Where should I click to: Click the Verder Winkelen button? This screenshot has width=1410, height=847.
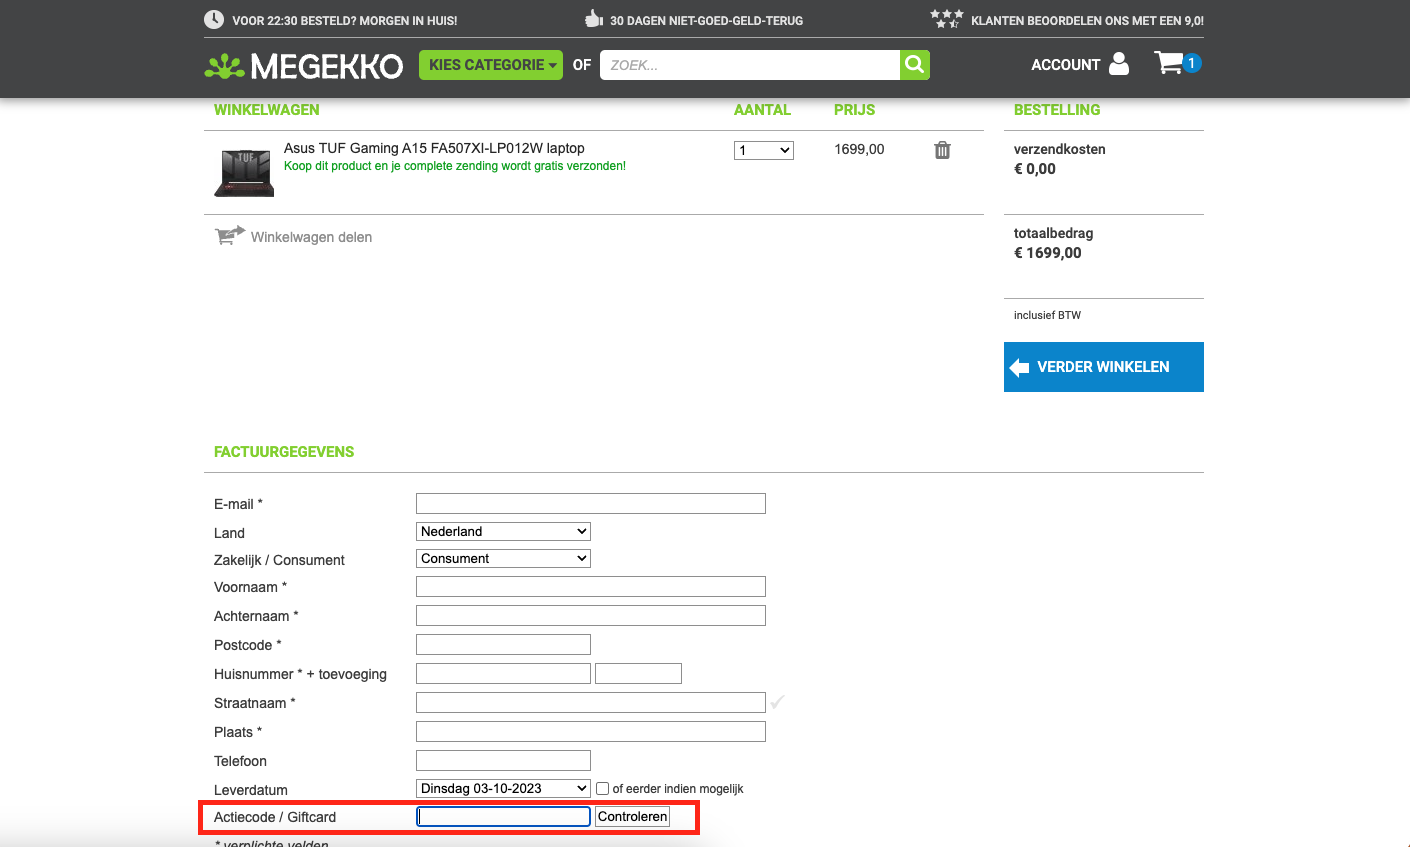click(x=1104, y=367)
